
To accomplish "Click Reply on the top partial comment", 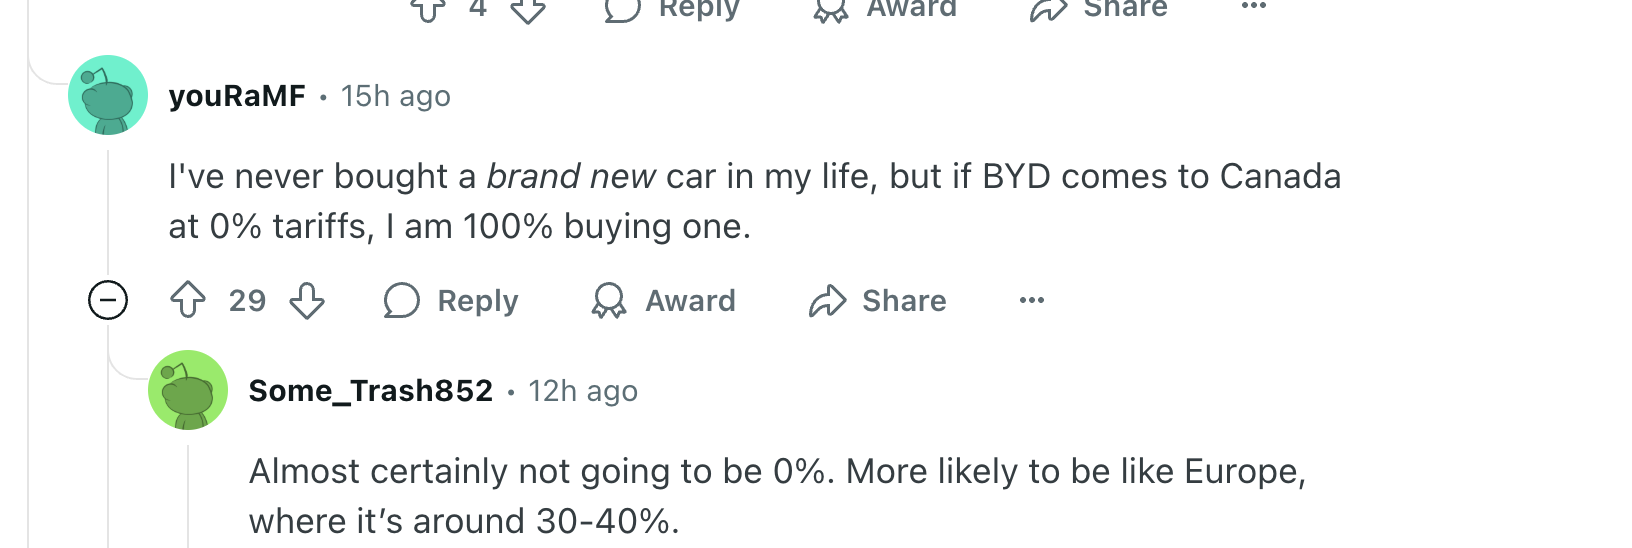I will [x=672, y=9].
